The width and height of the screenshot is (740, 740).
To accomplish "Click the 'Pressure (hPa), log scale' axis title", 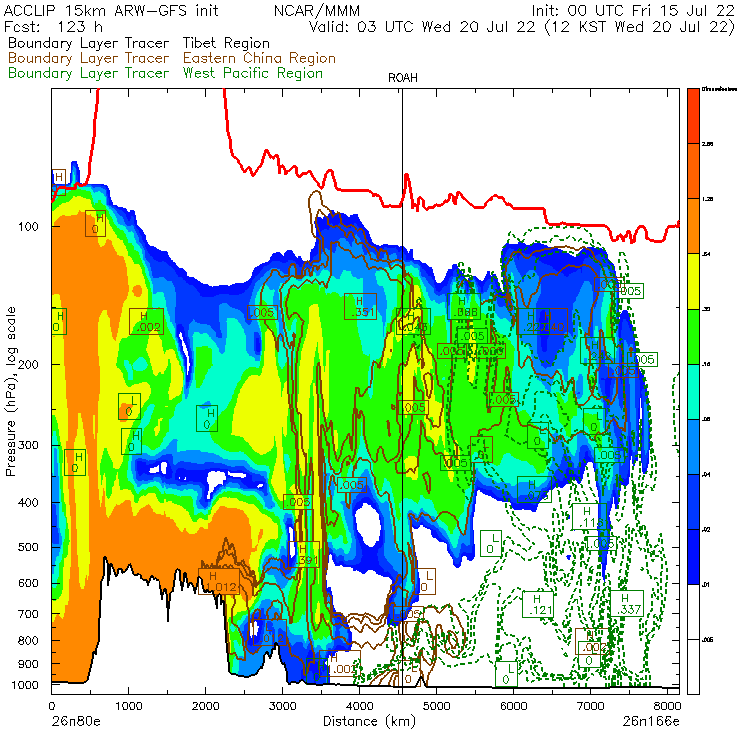I will pos(11,391).
